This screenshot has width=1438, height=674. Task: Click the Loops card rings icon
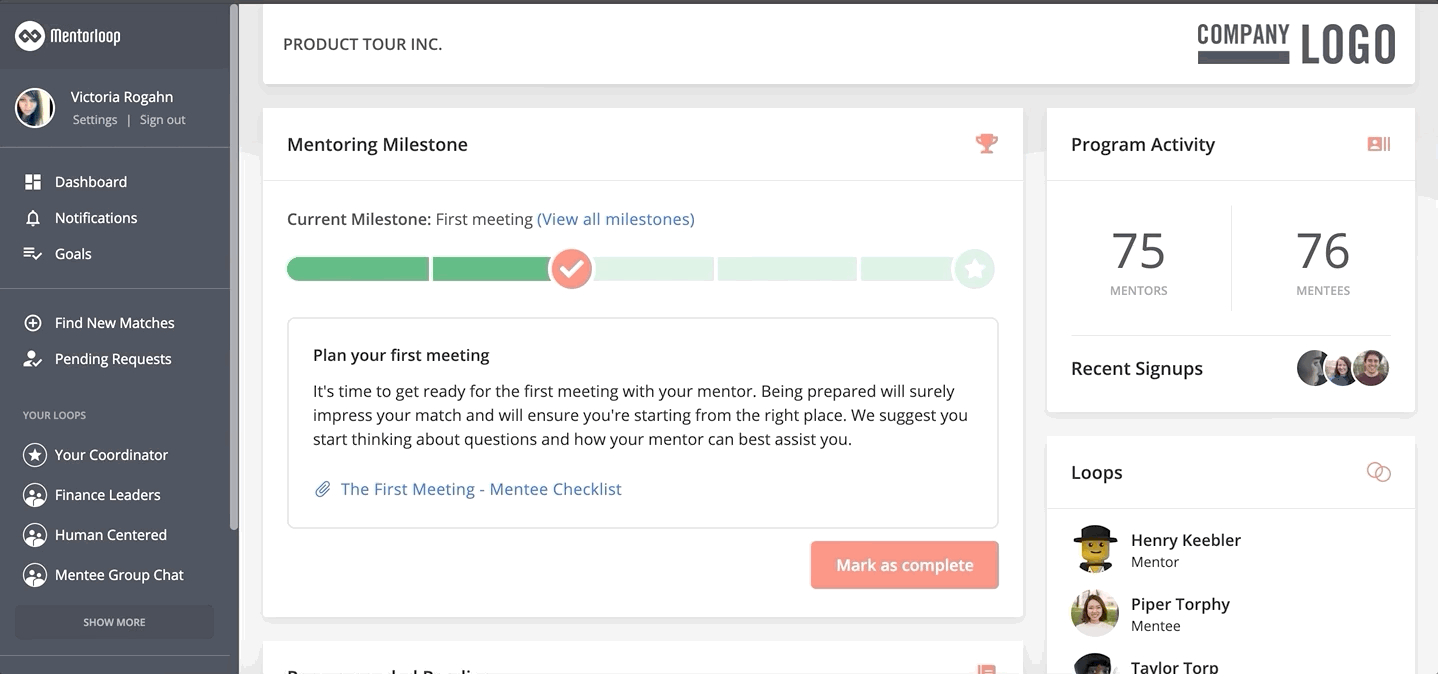point(1379,472)
